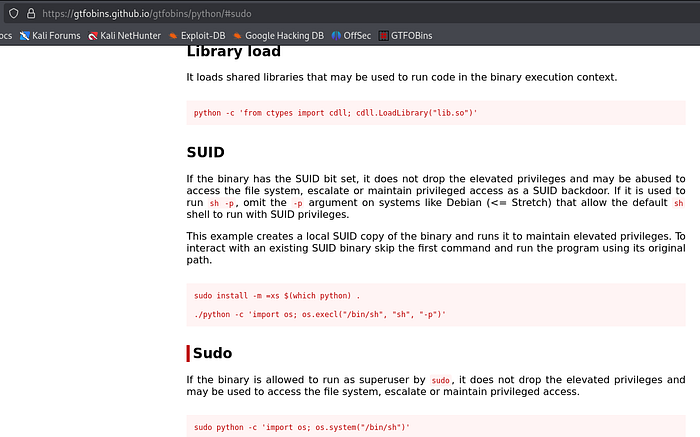Click the 'This example creates a local SUID' paragraph
Viewport: 700px width, 437px height.
[x=436, y=248]
